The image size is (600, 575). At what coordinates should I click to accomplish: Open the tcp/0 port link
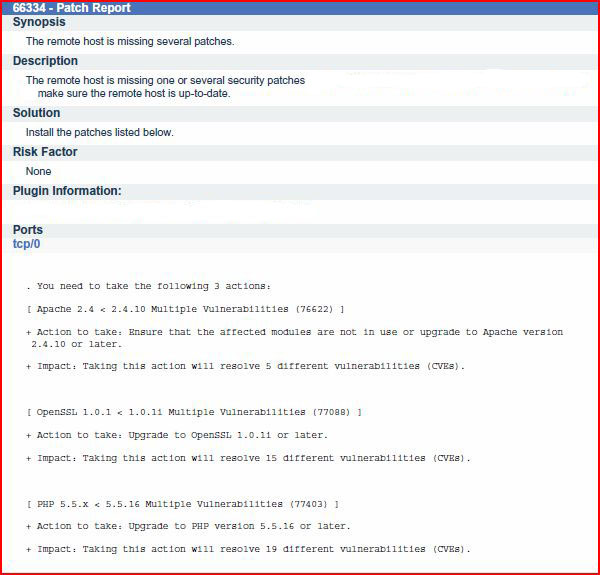(x=26, y=244)
